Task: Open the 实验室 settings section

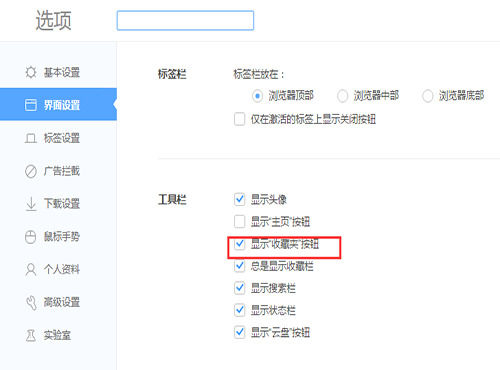Action: 58,335
